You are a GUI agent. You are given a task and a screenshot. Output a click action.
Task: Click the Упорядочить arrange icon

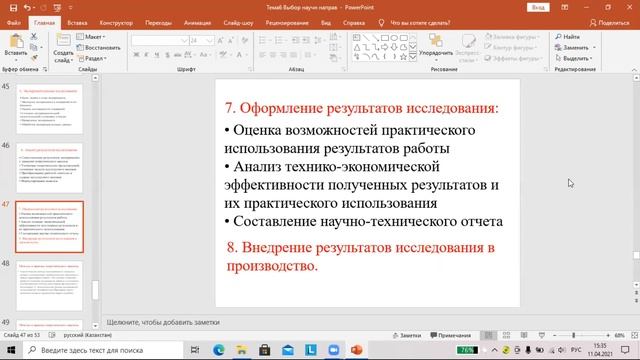pyautogui.click(x=436, y=41)
